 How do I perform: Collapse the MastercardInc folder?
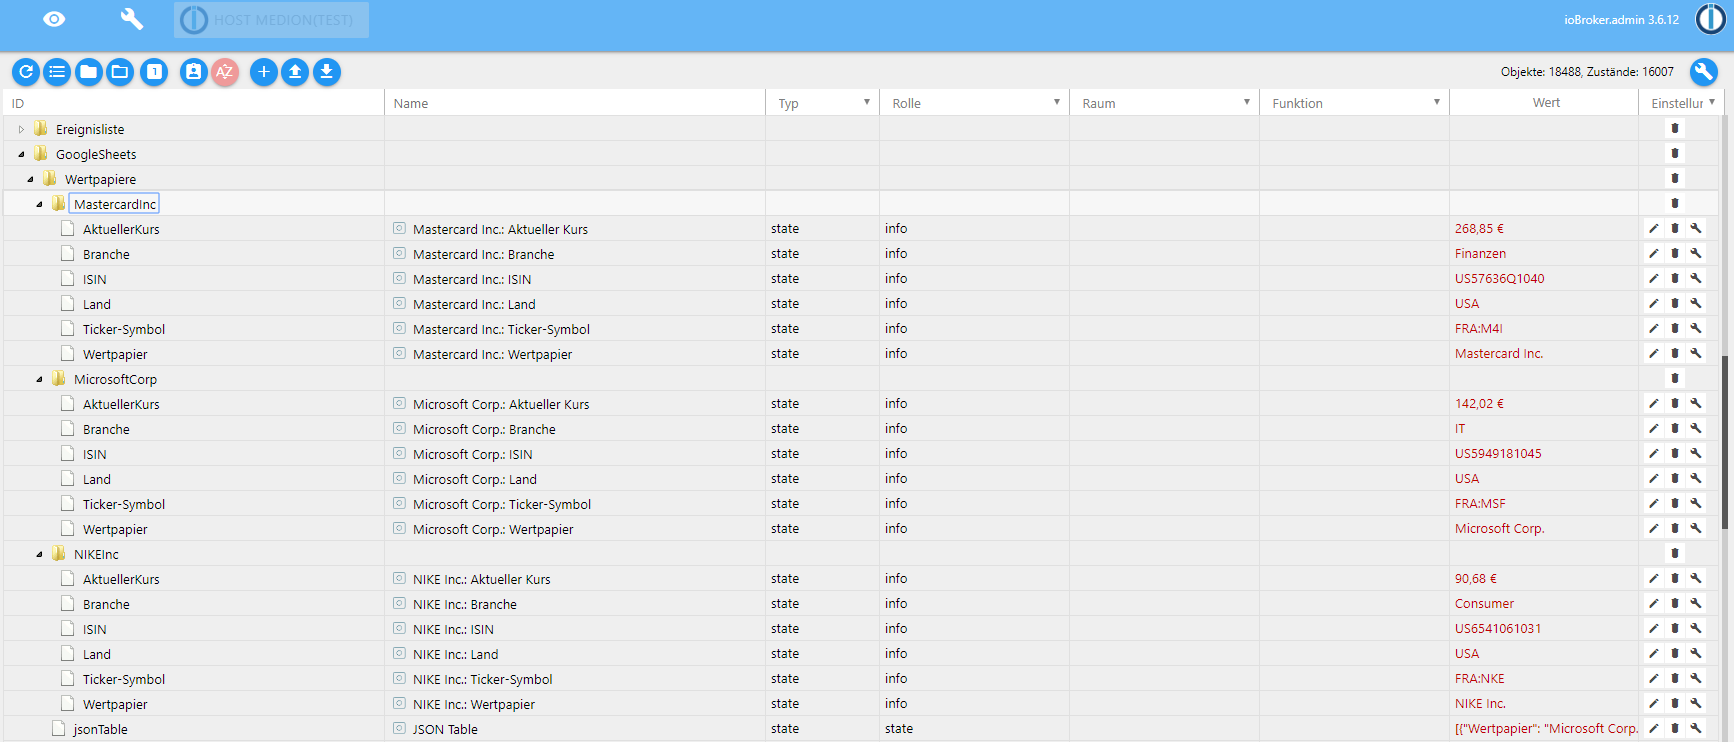pos(39,204)
